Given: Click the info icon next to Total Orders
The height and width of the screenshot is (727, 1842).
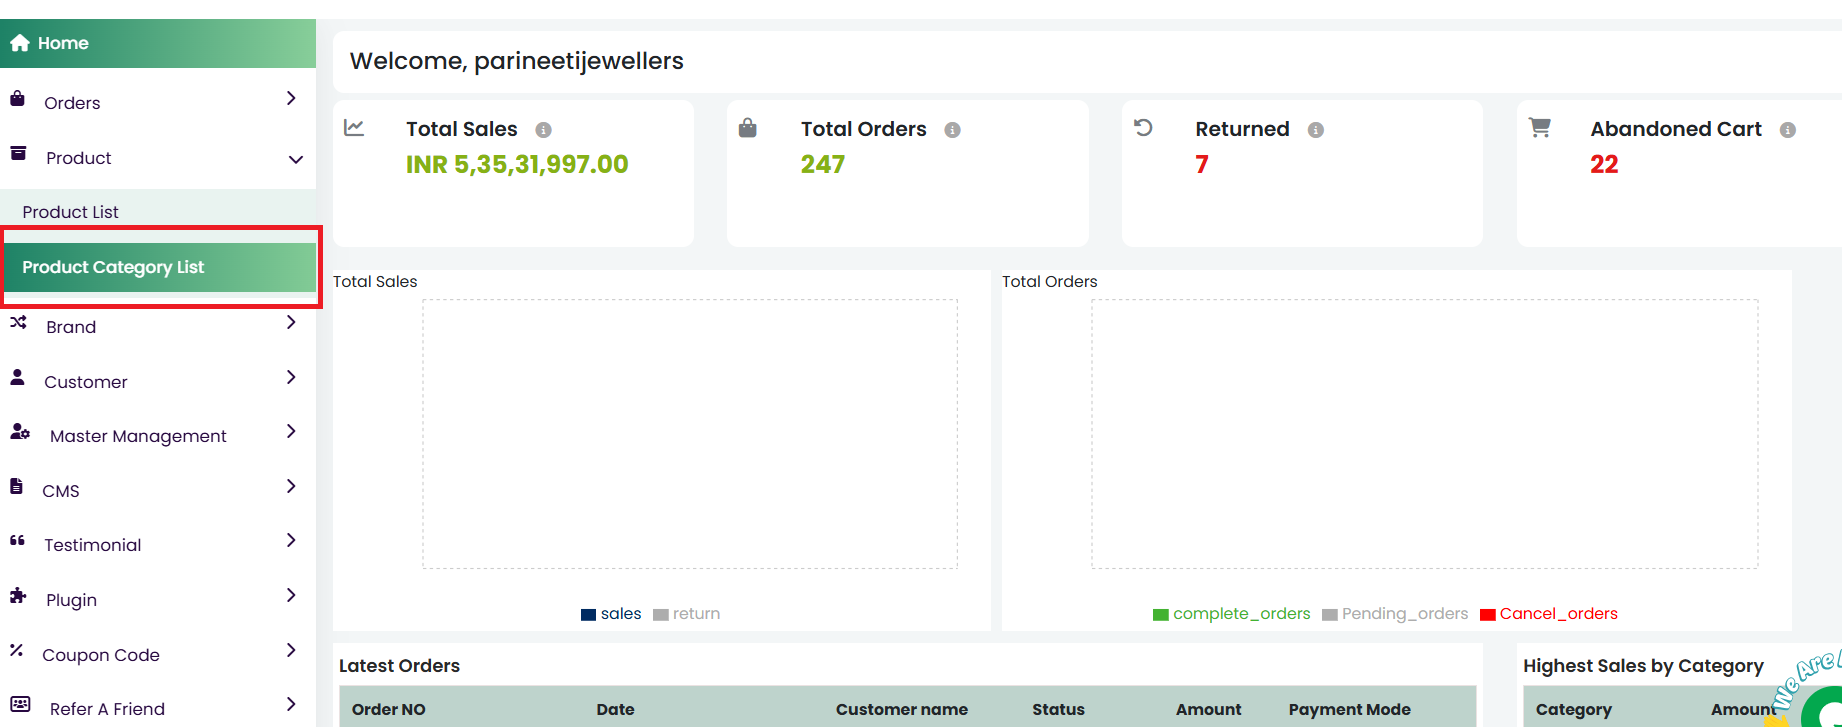Looking at the screenshot, I should tap(952, 130).
